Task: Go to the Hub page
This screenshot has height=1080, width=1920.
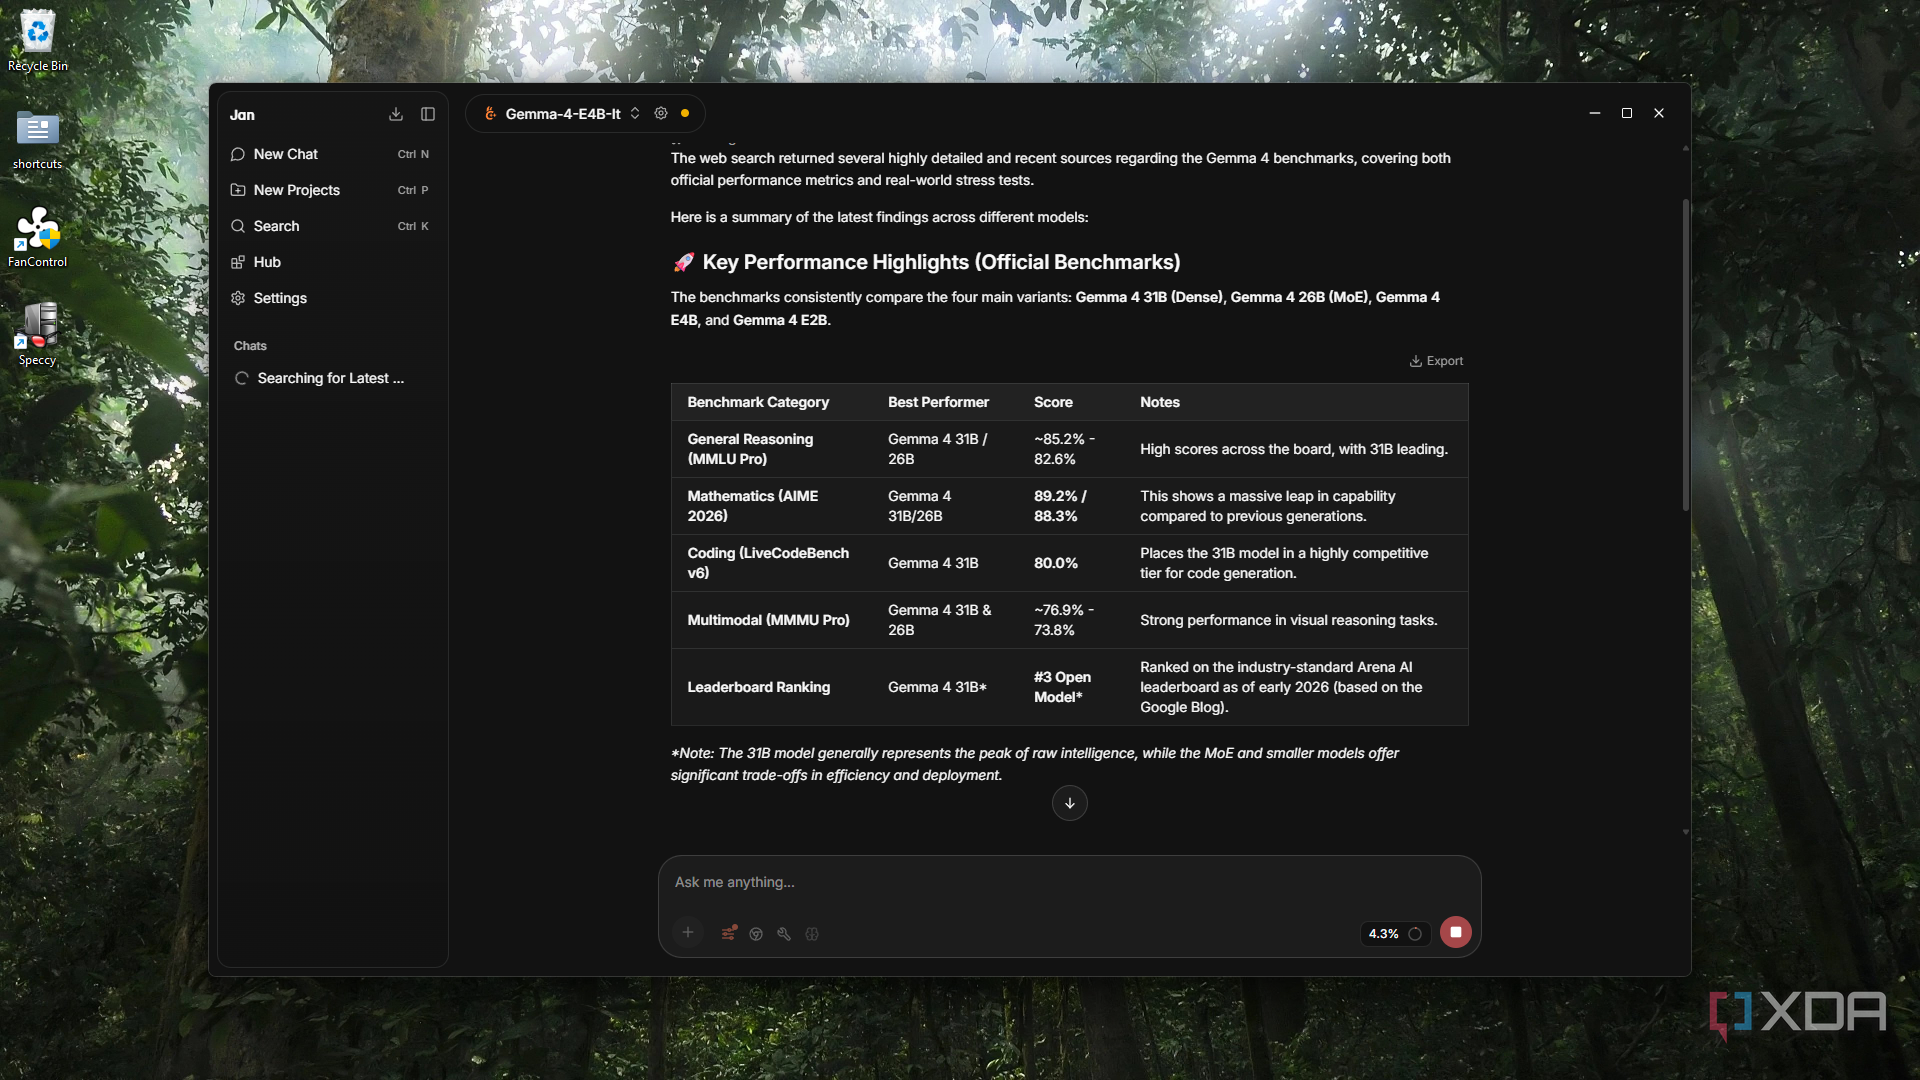Action: tap(333, 262)
